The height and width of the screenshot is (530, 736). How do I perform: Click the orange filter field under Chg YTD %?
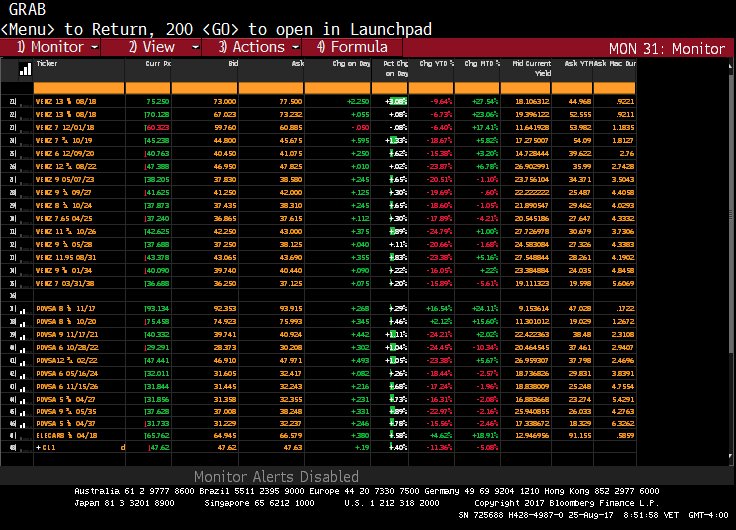(431, 88)
